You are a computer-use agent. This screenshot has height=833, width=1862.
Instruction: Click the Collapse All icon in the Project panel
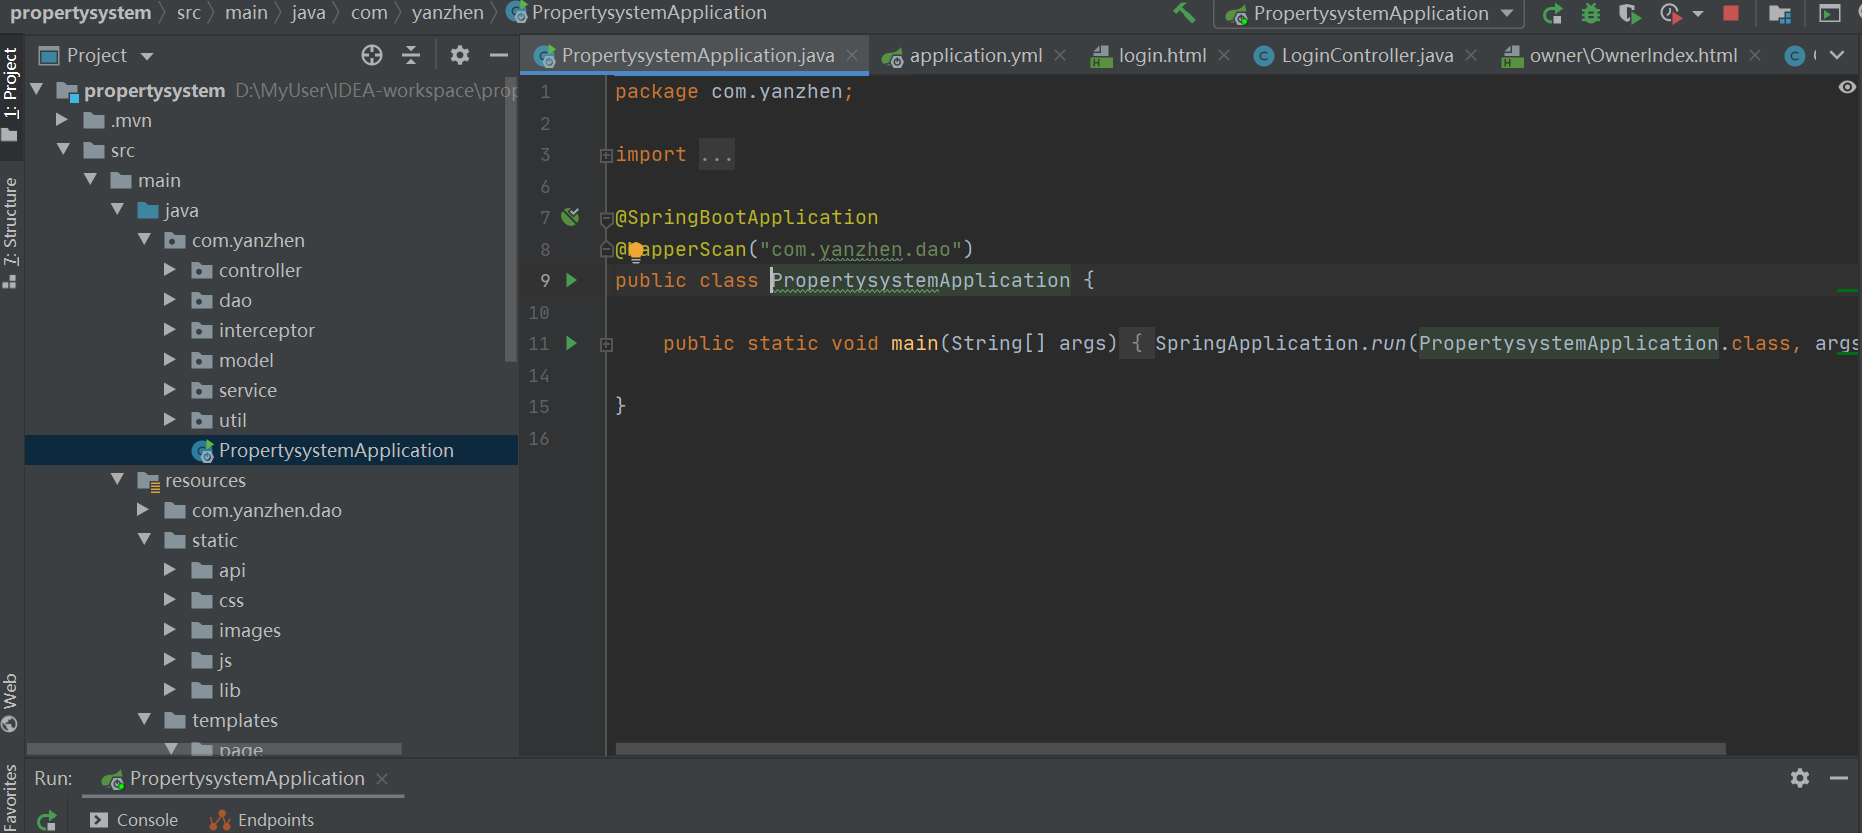coord(411,55)
